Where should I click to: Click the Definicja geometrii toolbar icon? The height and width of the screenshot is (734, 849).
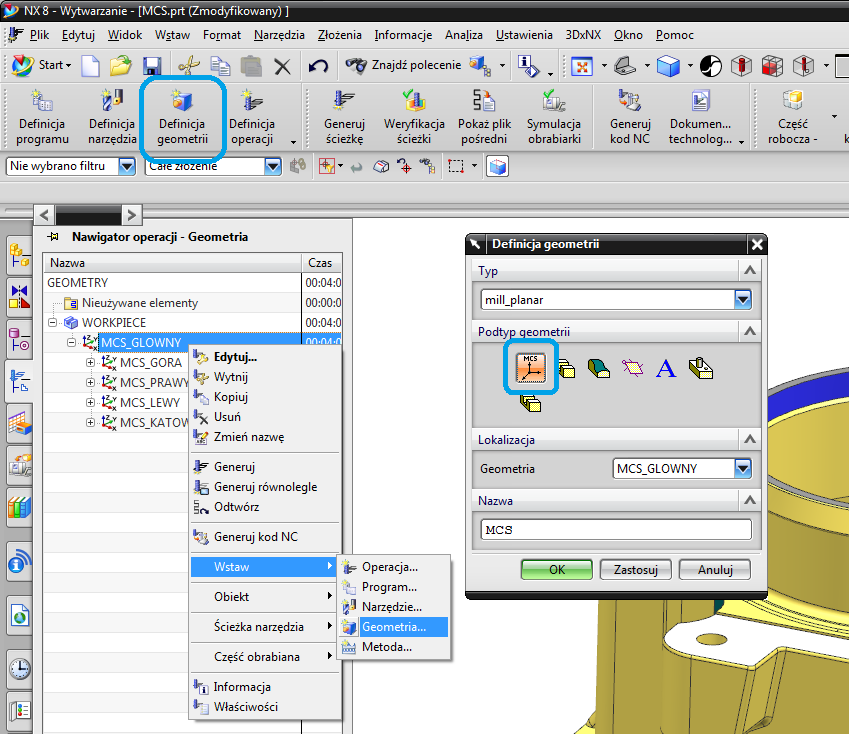point(182,117)
